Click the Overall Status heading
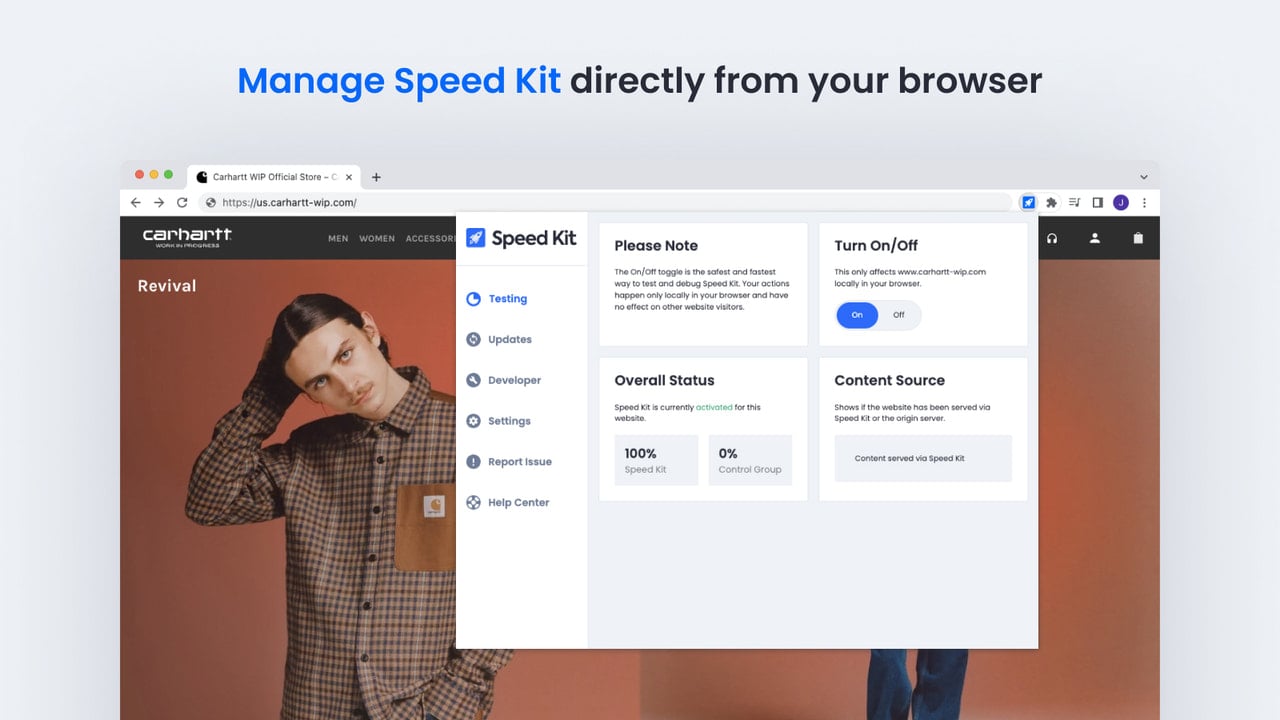 pos(664,380)
